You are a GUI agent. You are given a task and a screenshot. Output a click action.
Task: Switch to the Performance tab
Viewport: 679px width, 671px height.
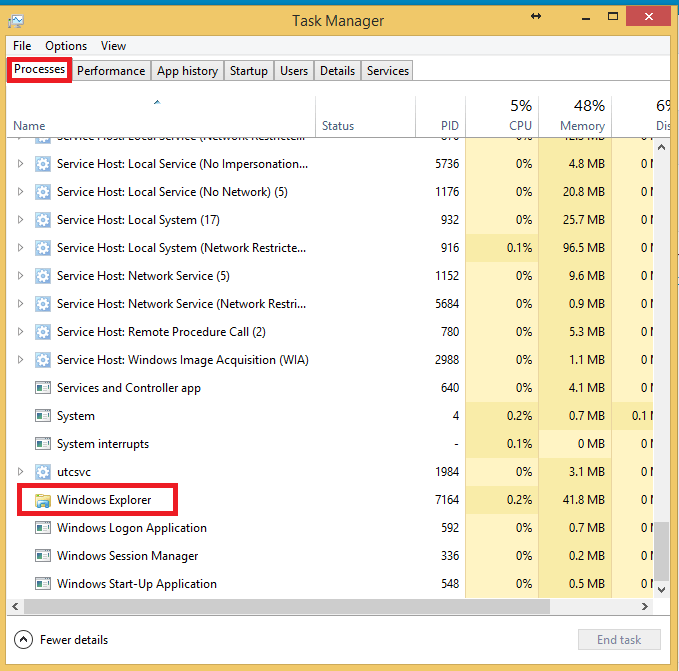(x=111, y=71)
